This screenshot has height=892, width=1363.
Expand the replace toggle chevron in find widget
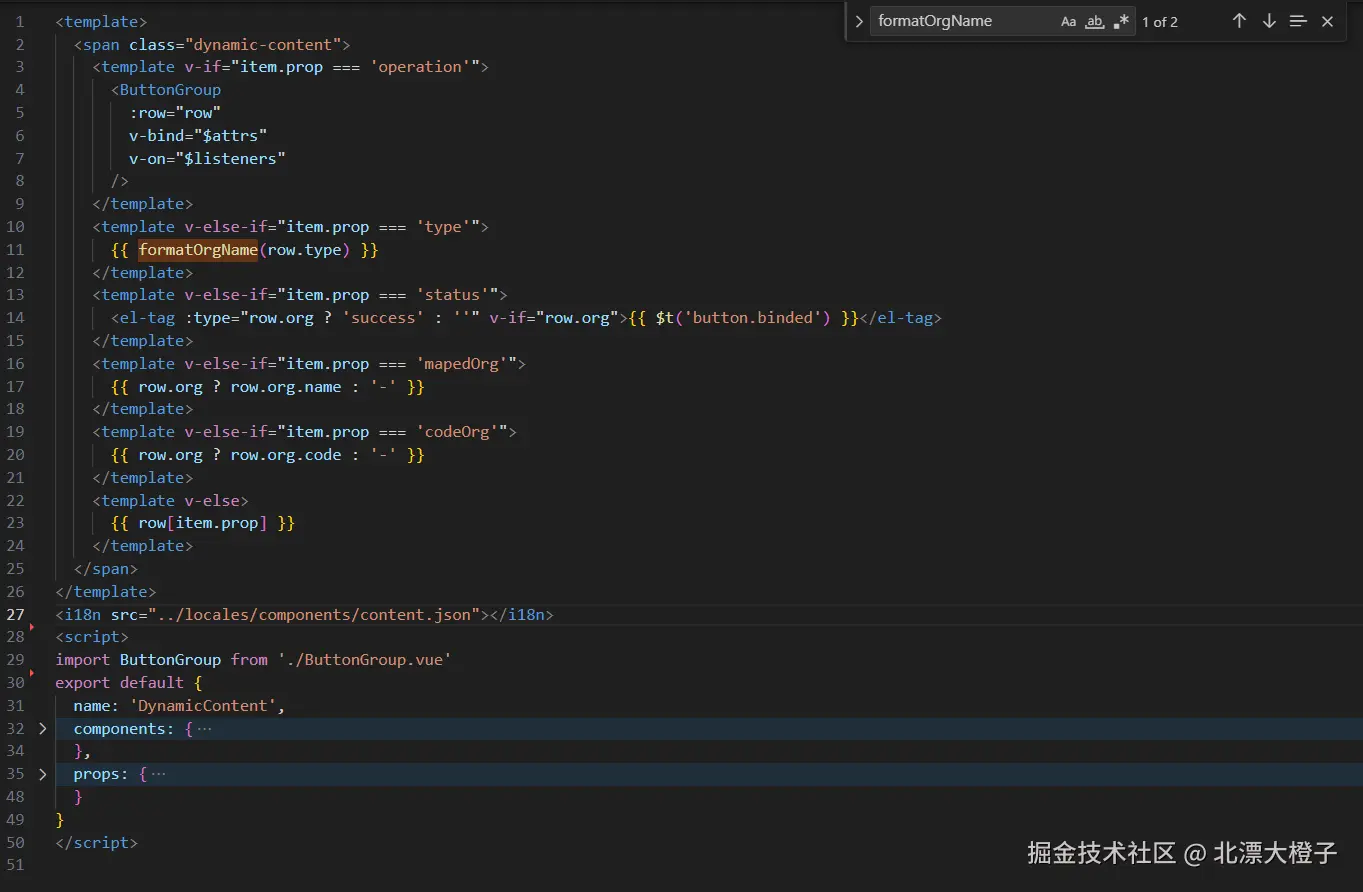(x=858, y=21)
